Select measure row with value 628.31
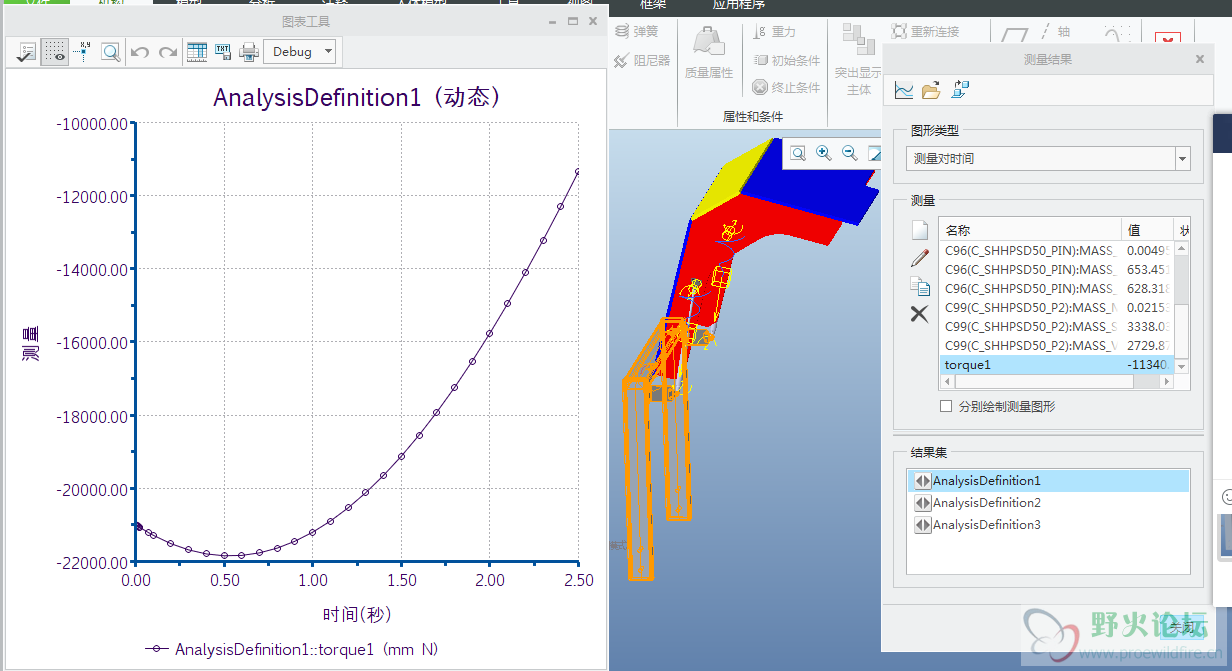1232x671 pixels. [1057, 289]
